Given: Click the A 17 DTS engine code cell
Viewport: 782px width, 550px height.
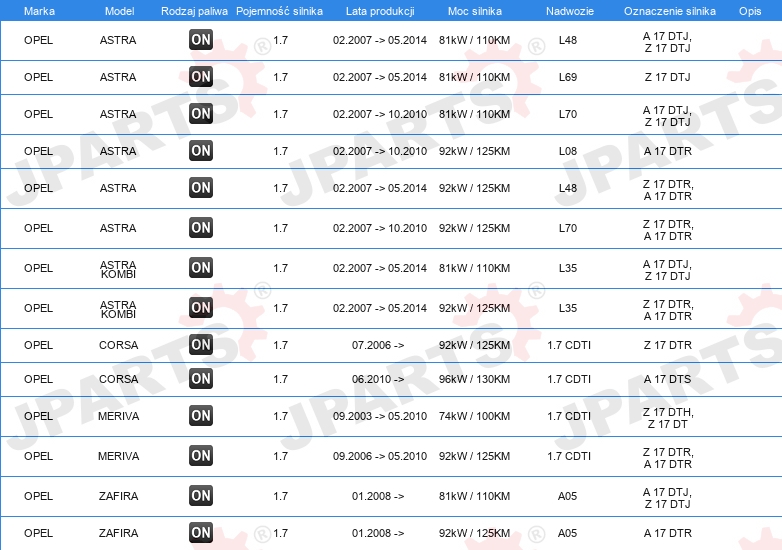Looking at the screenshot, I should click(668, 379).
